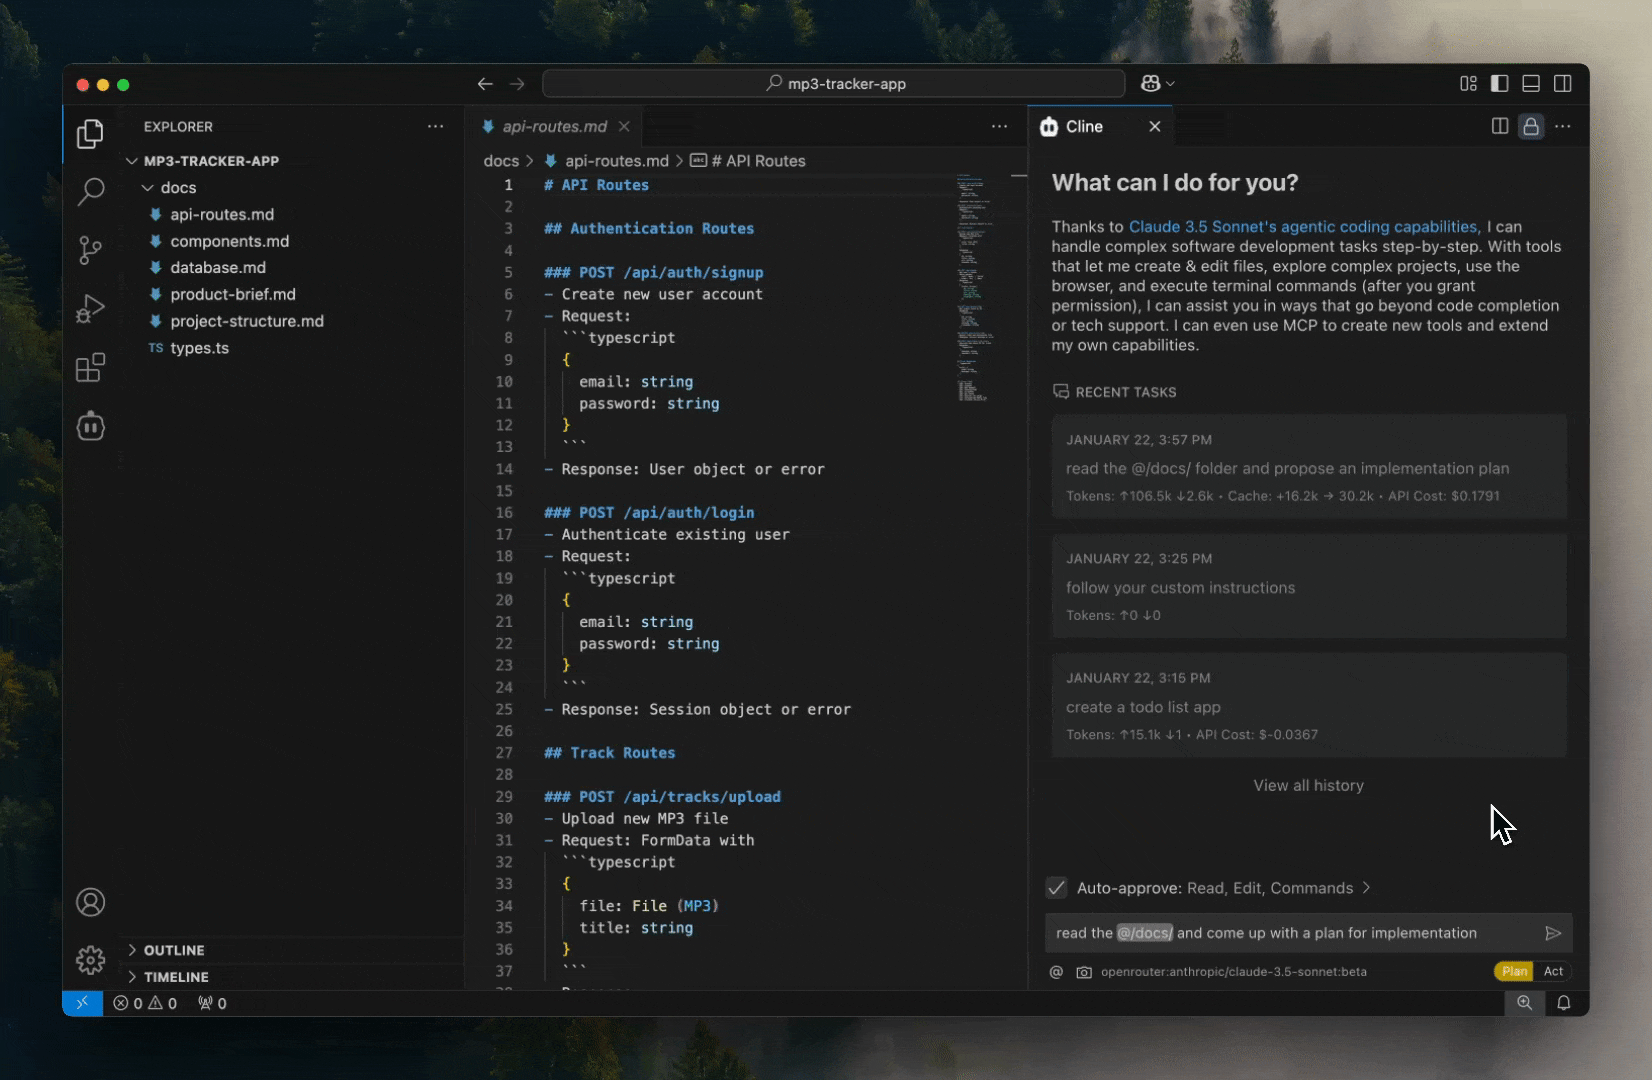Open Explorer more actions ellipsis

click(435, 126)
